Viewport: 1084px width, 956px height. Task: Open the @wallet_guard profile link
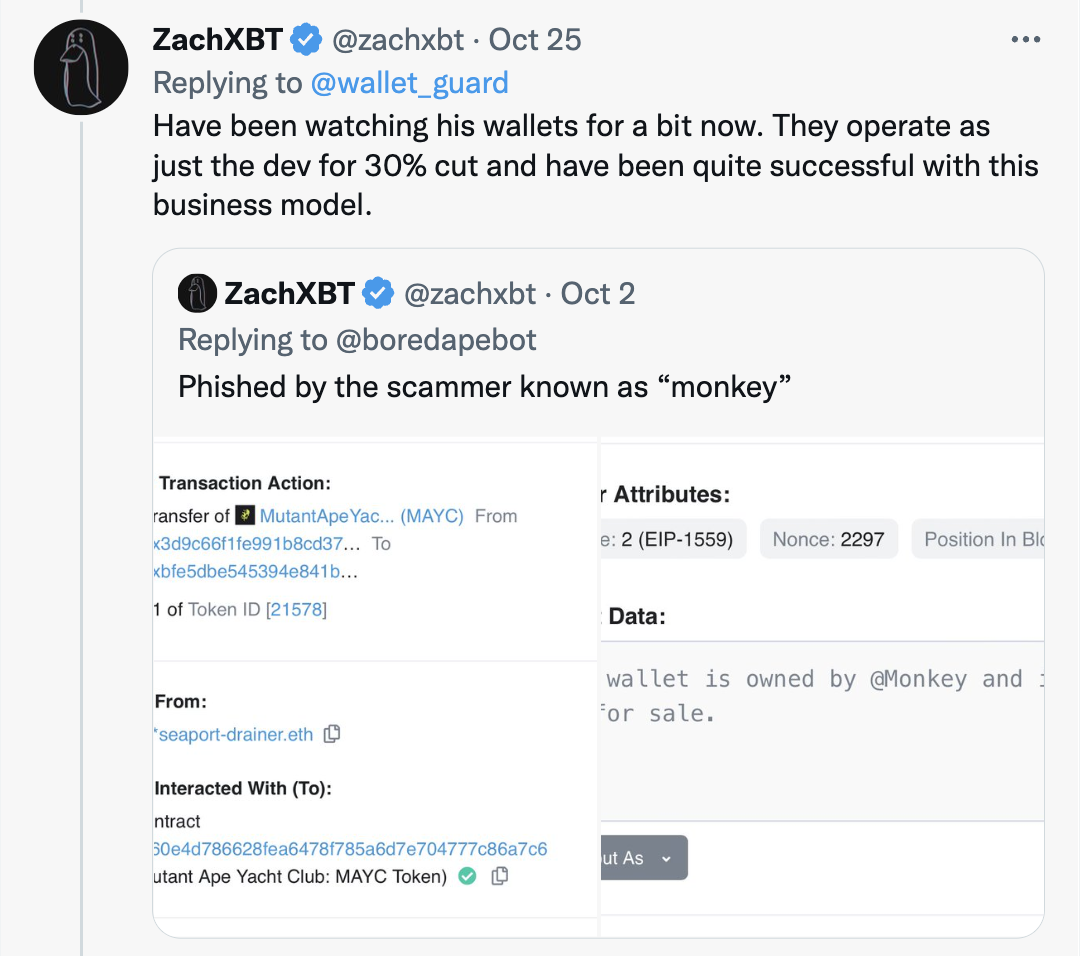point(410,83)
